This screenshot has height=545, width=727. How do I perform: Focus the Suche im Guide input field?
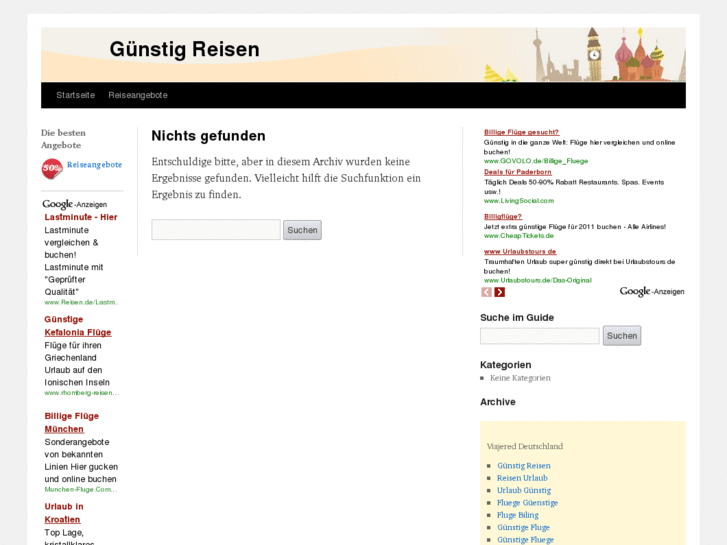coord(540,336)
